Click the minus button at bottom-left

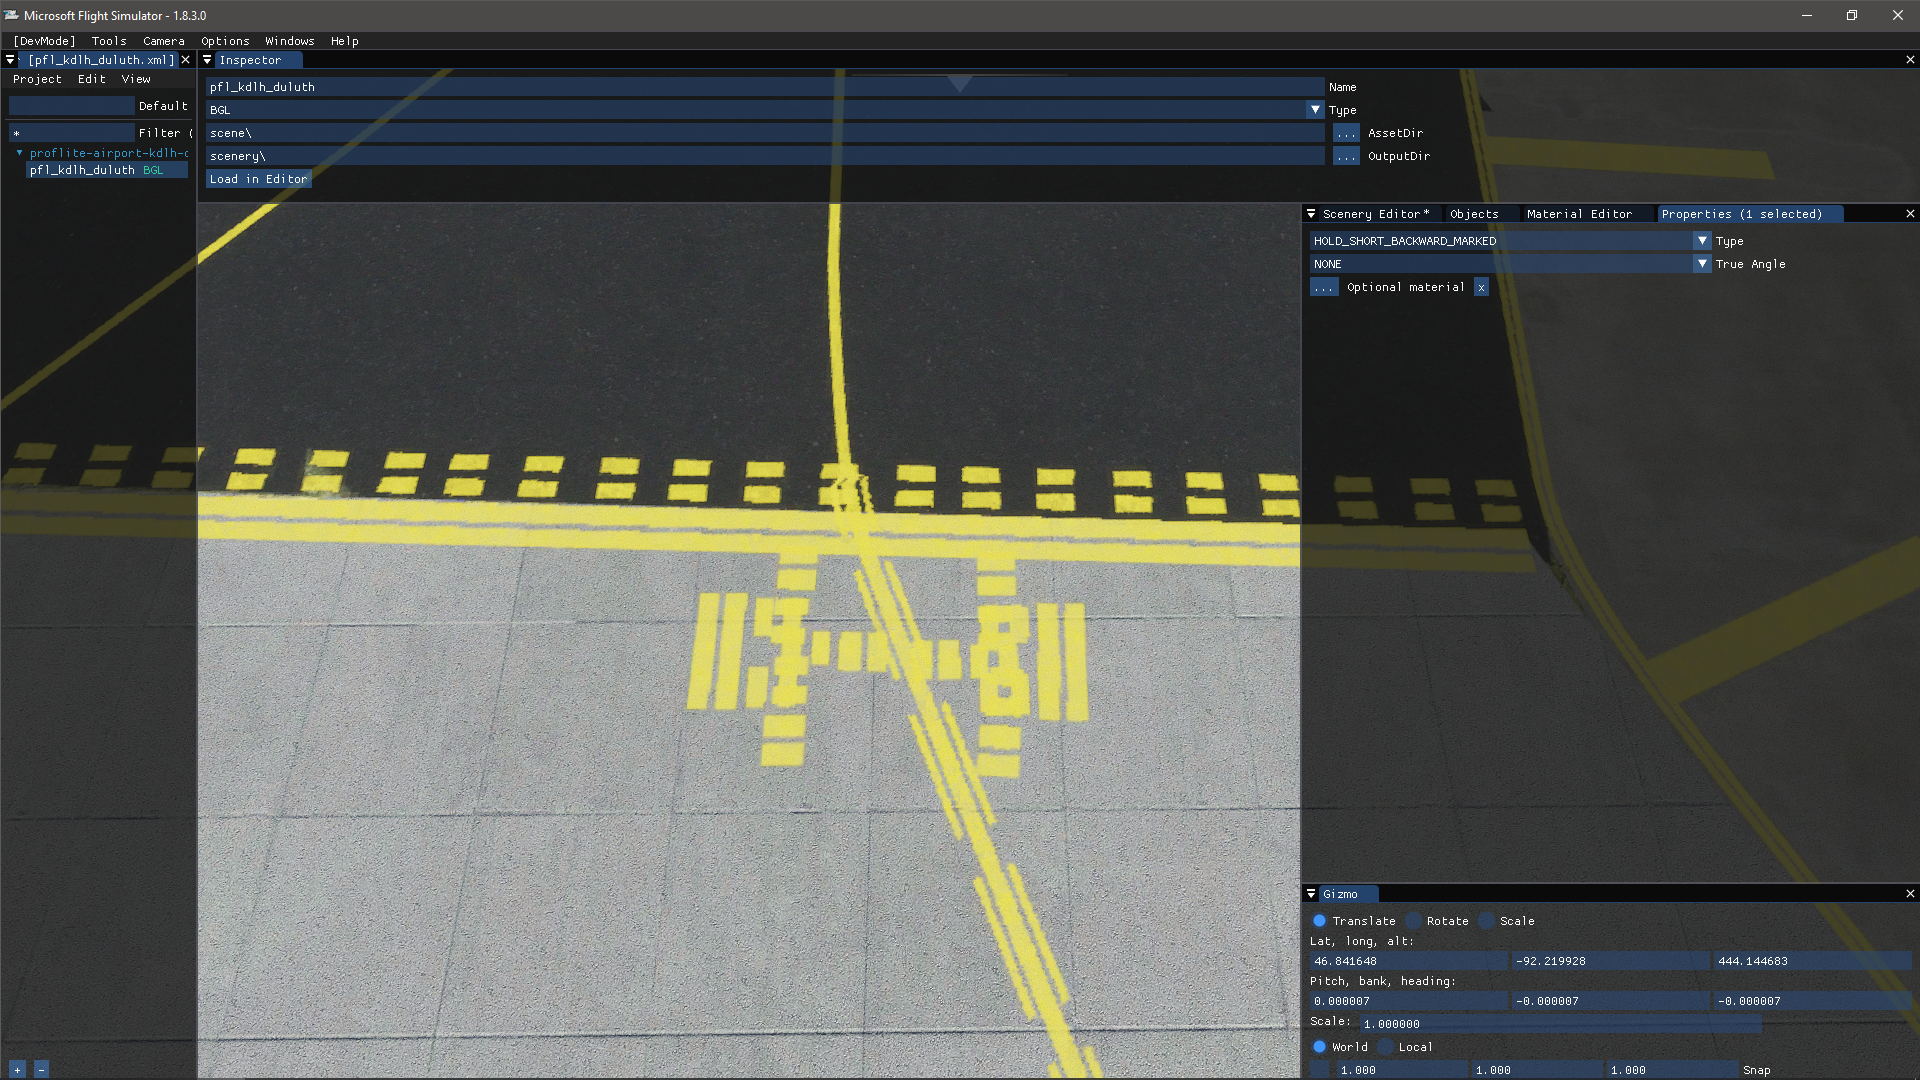41,1070
